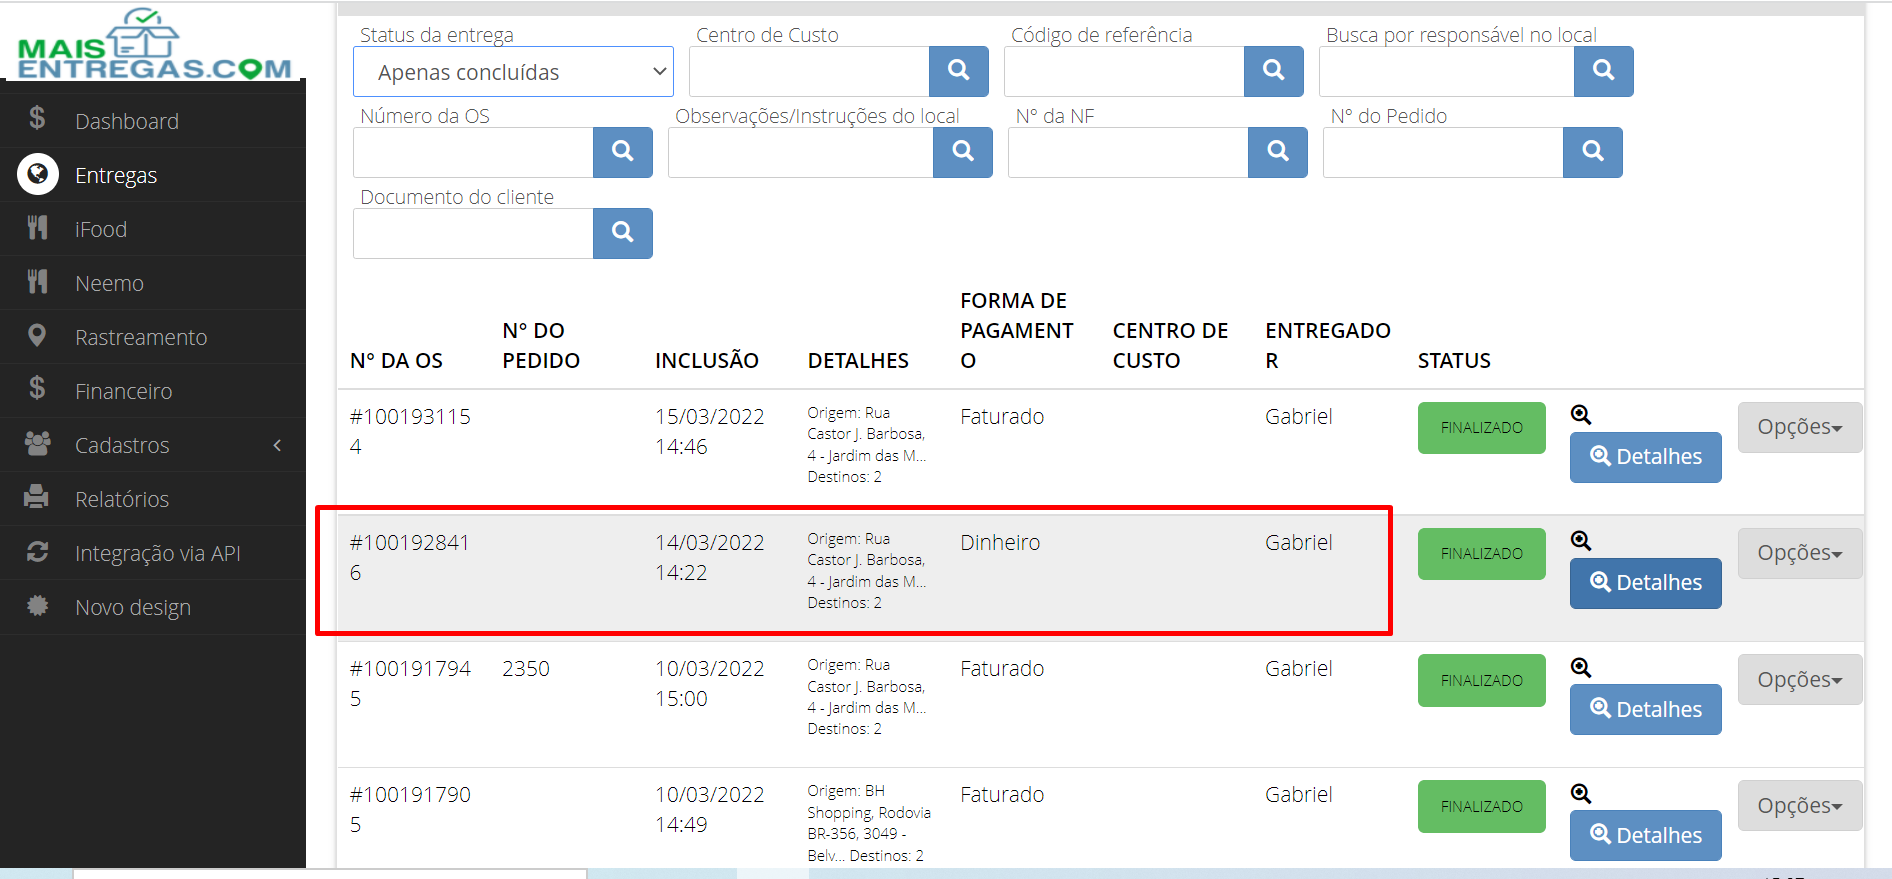Click the Nº do Pedido search icon
The width and height of the screenshot is (1892, 879).
(1592, 152)
